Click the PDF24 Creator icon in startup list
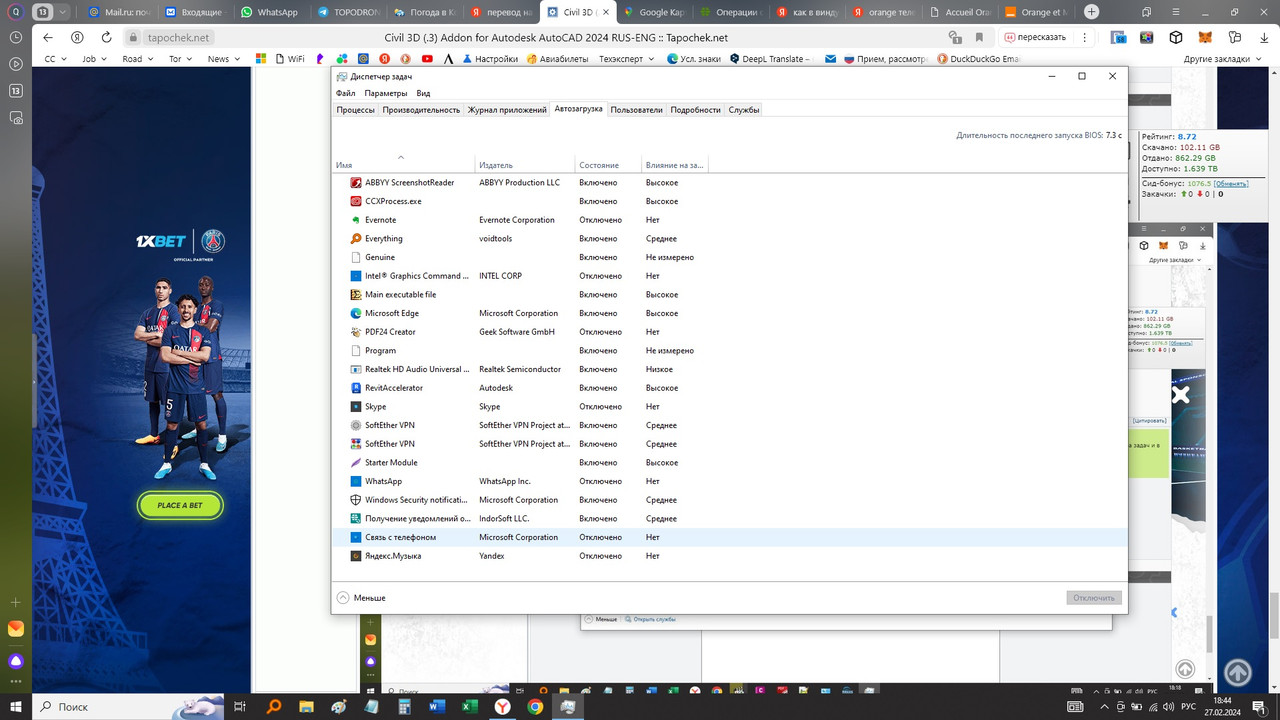 coord(354,331)
